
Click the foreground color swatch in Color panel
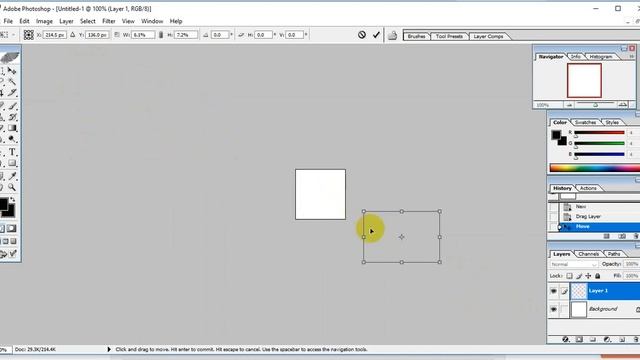[x=556, y=135]
